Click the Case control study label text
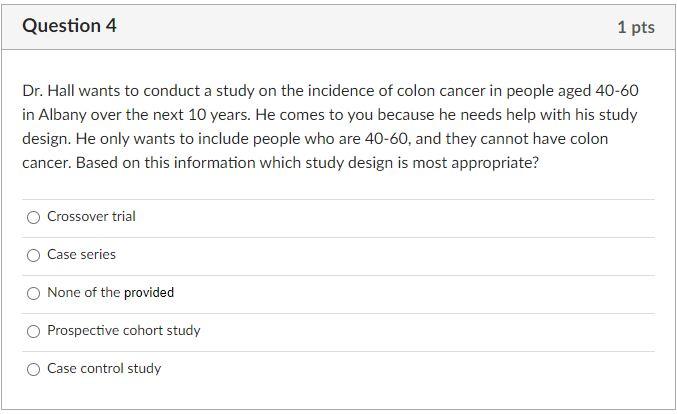Viewport: 677px width, 414px height. pos(104,369)
